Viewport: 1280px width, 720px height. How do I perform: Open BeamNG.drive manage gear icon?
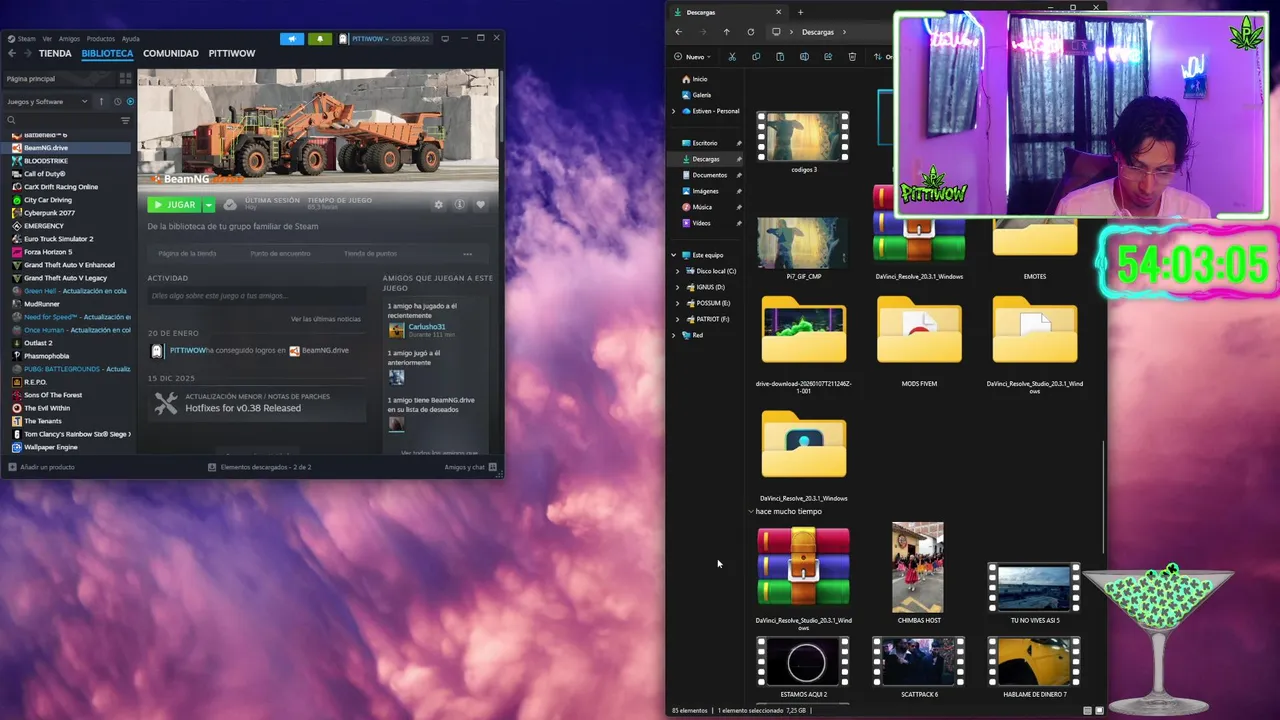[438, 204]
